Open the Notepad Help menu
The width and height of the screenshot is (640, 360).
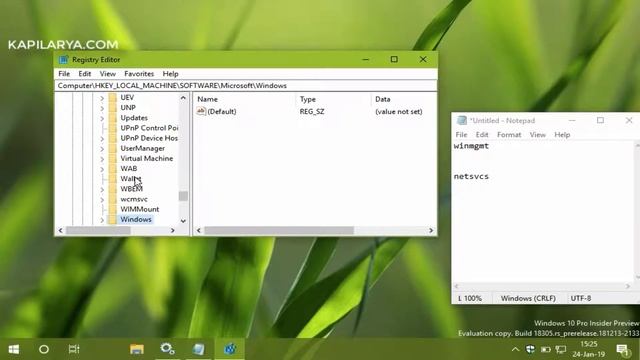point(562,135)
